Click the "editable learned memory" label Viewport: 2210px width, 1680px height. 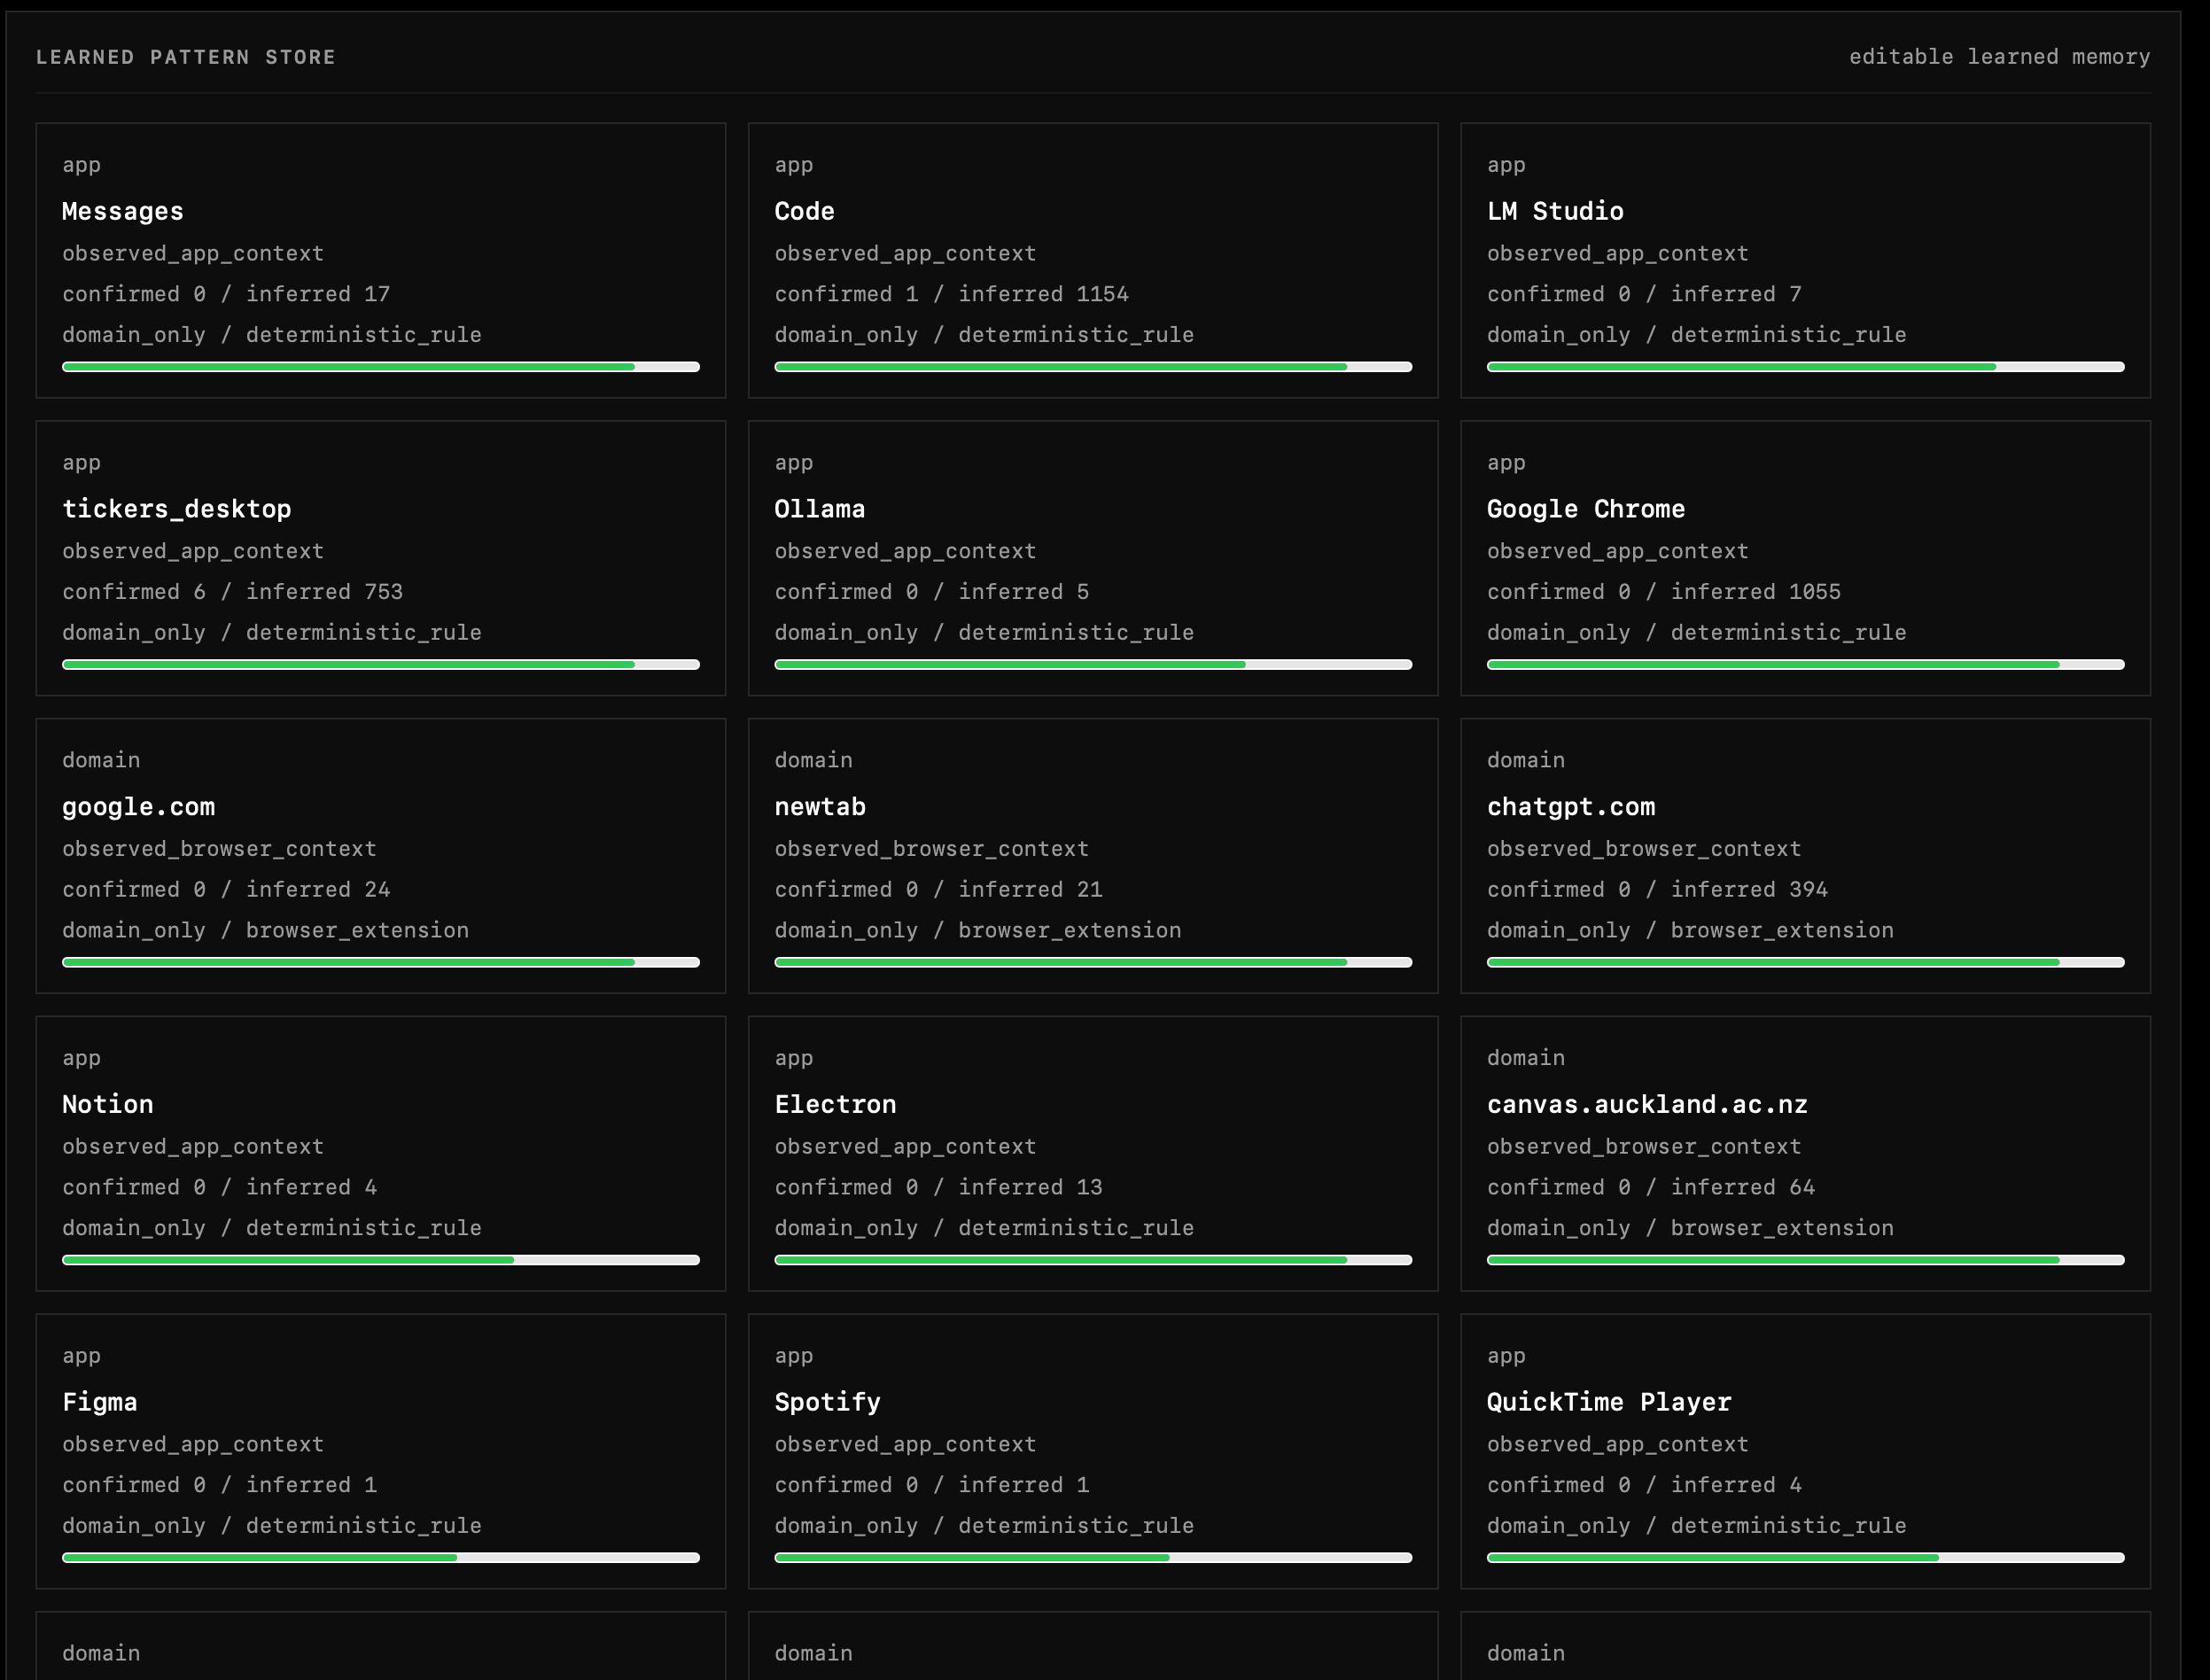click(x=1999, y=57)
